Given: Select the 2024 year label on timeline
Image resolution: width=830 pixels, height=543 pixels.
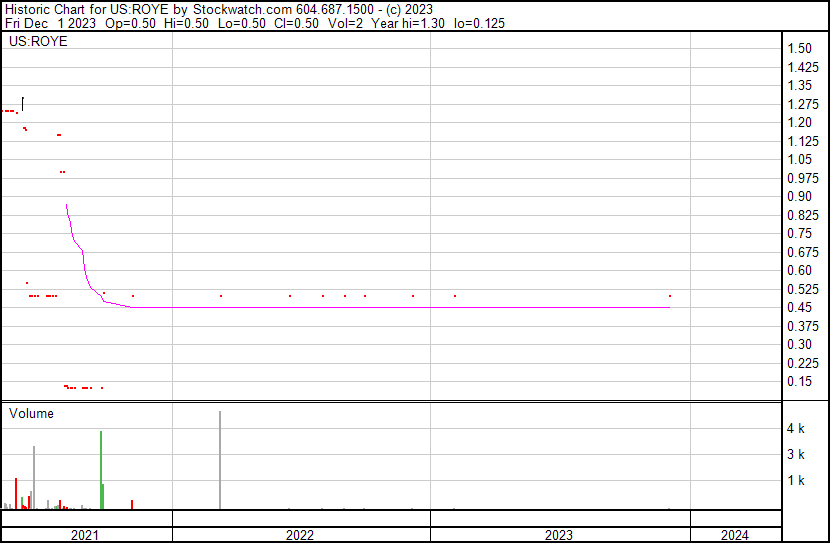Looking at the screenshot, I should coord(733,535).
